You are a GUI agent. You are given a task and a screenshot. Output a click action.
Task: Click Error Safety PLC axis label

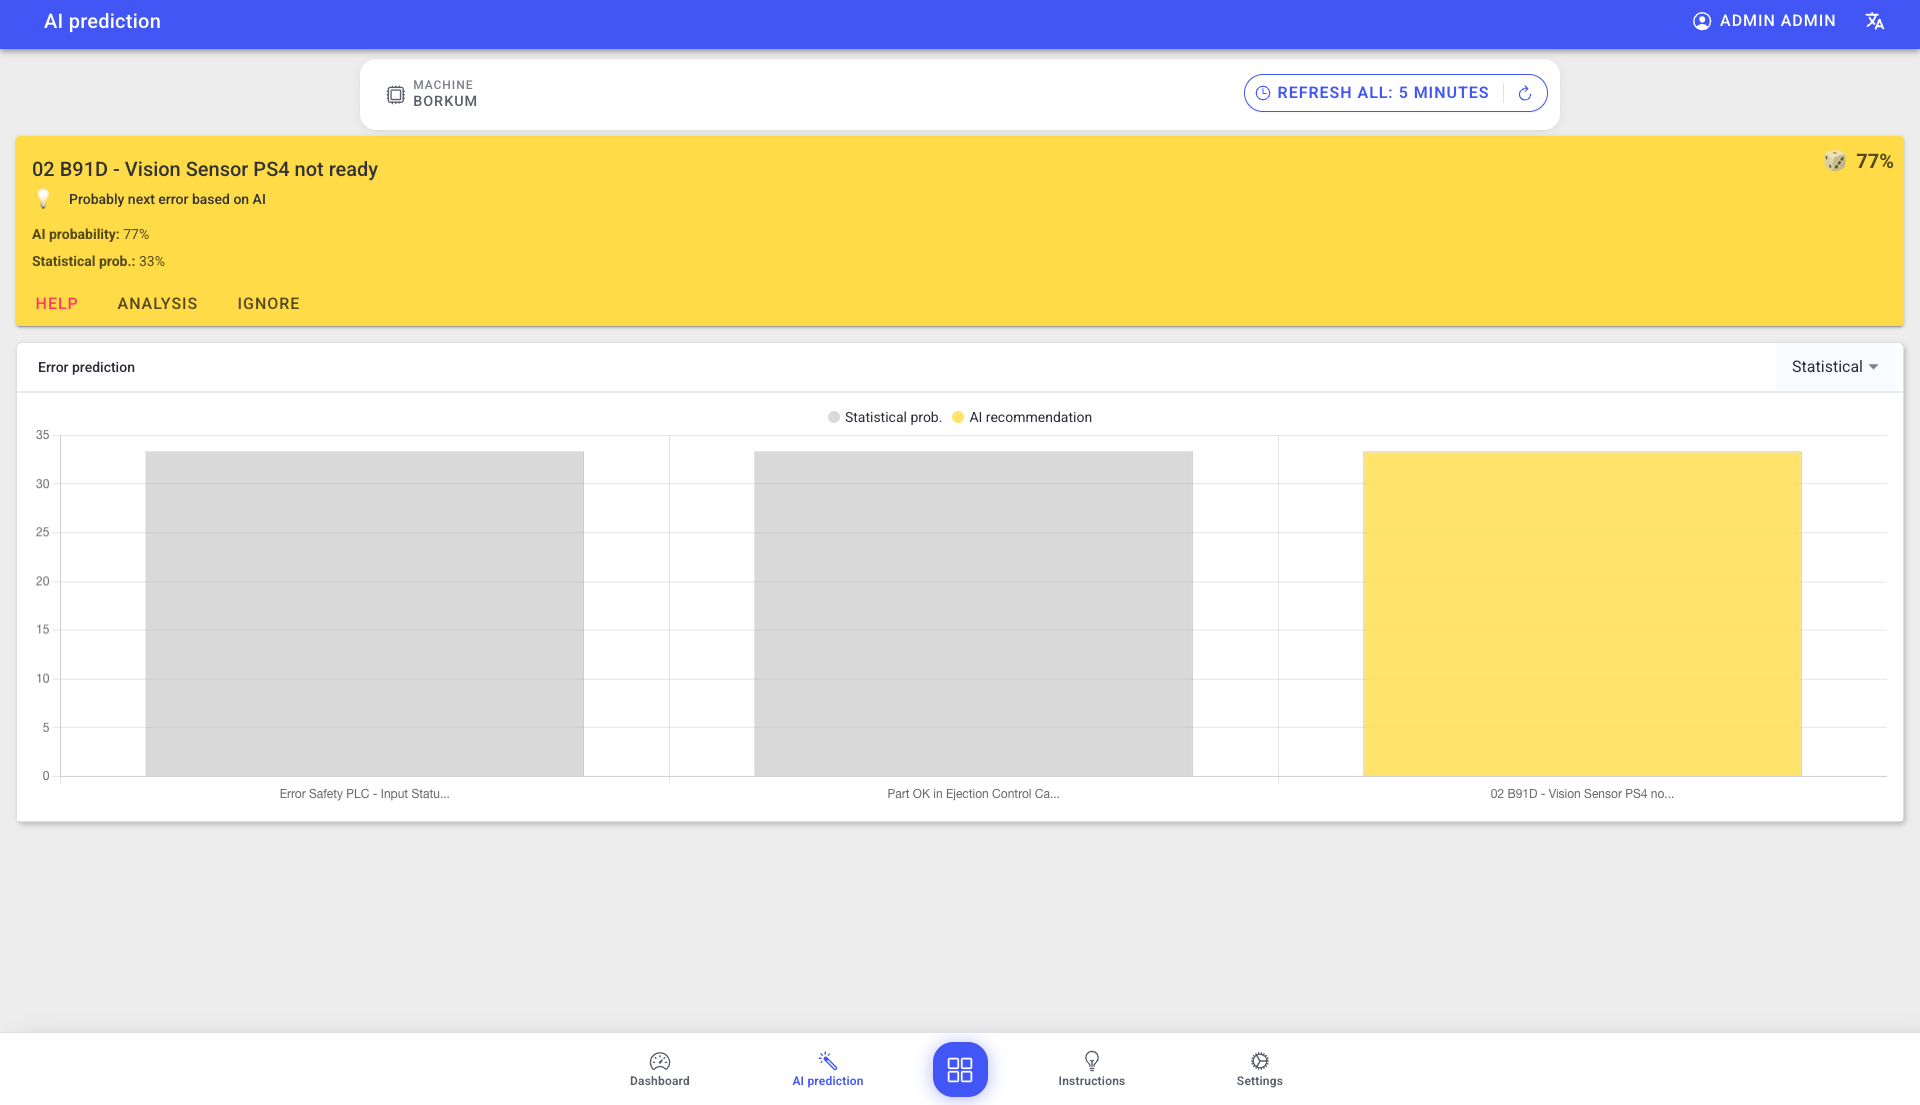365,794
